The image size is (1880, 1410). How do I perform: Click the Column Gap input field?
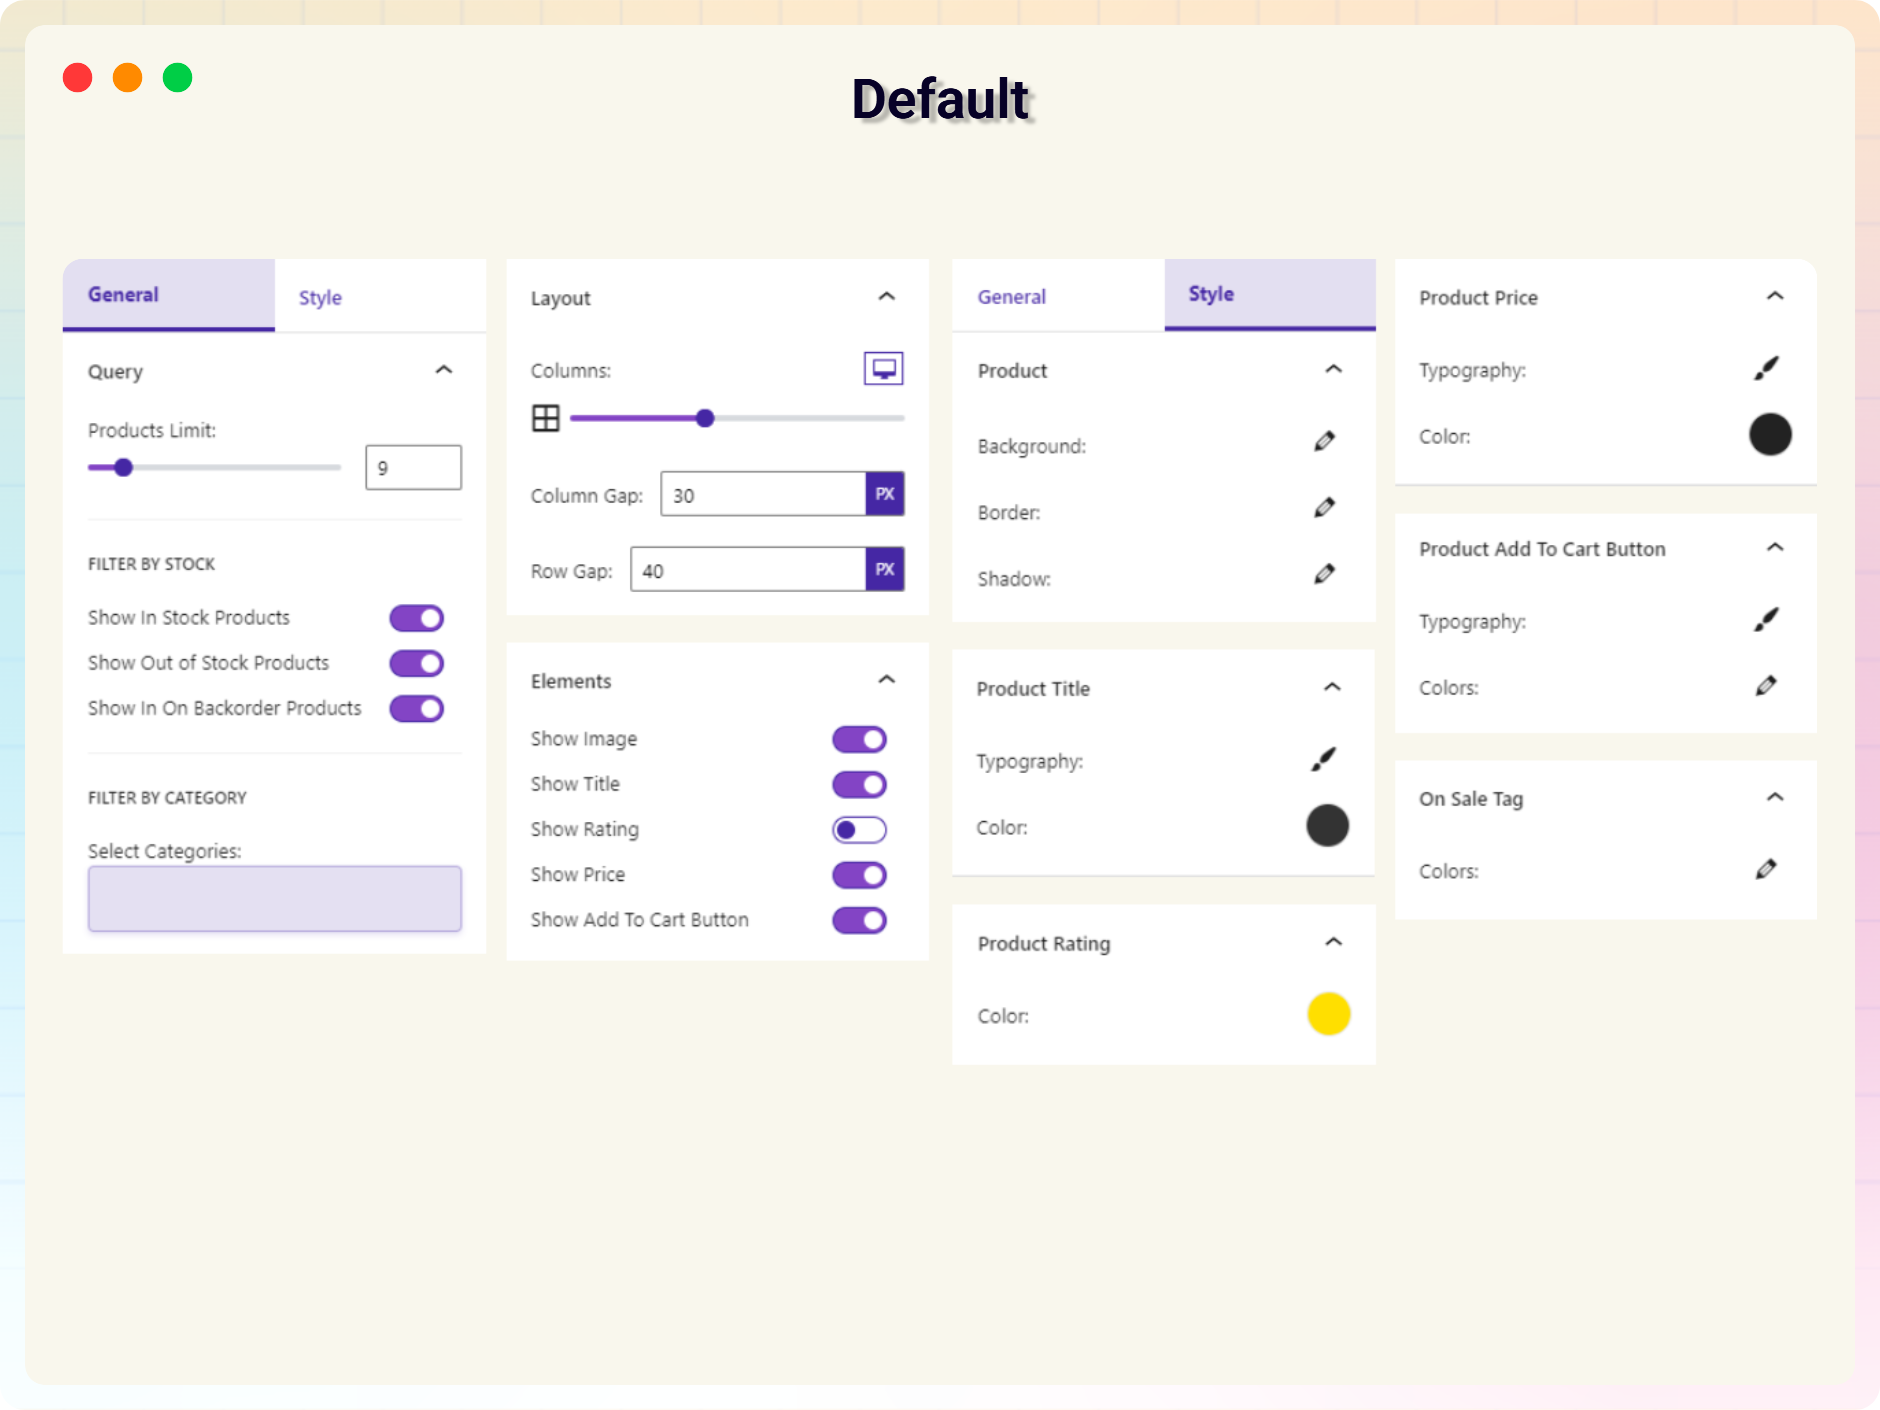pyautogui.click(x=763, y=494)
